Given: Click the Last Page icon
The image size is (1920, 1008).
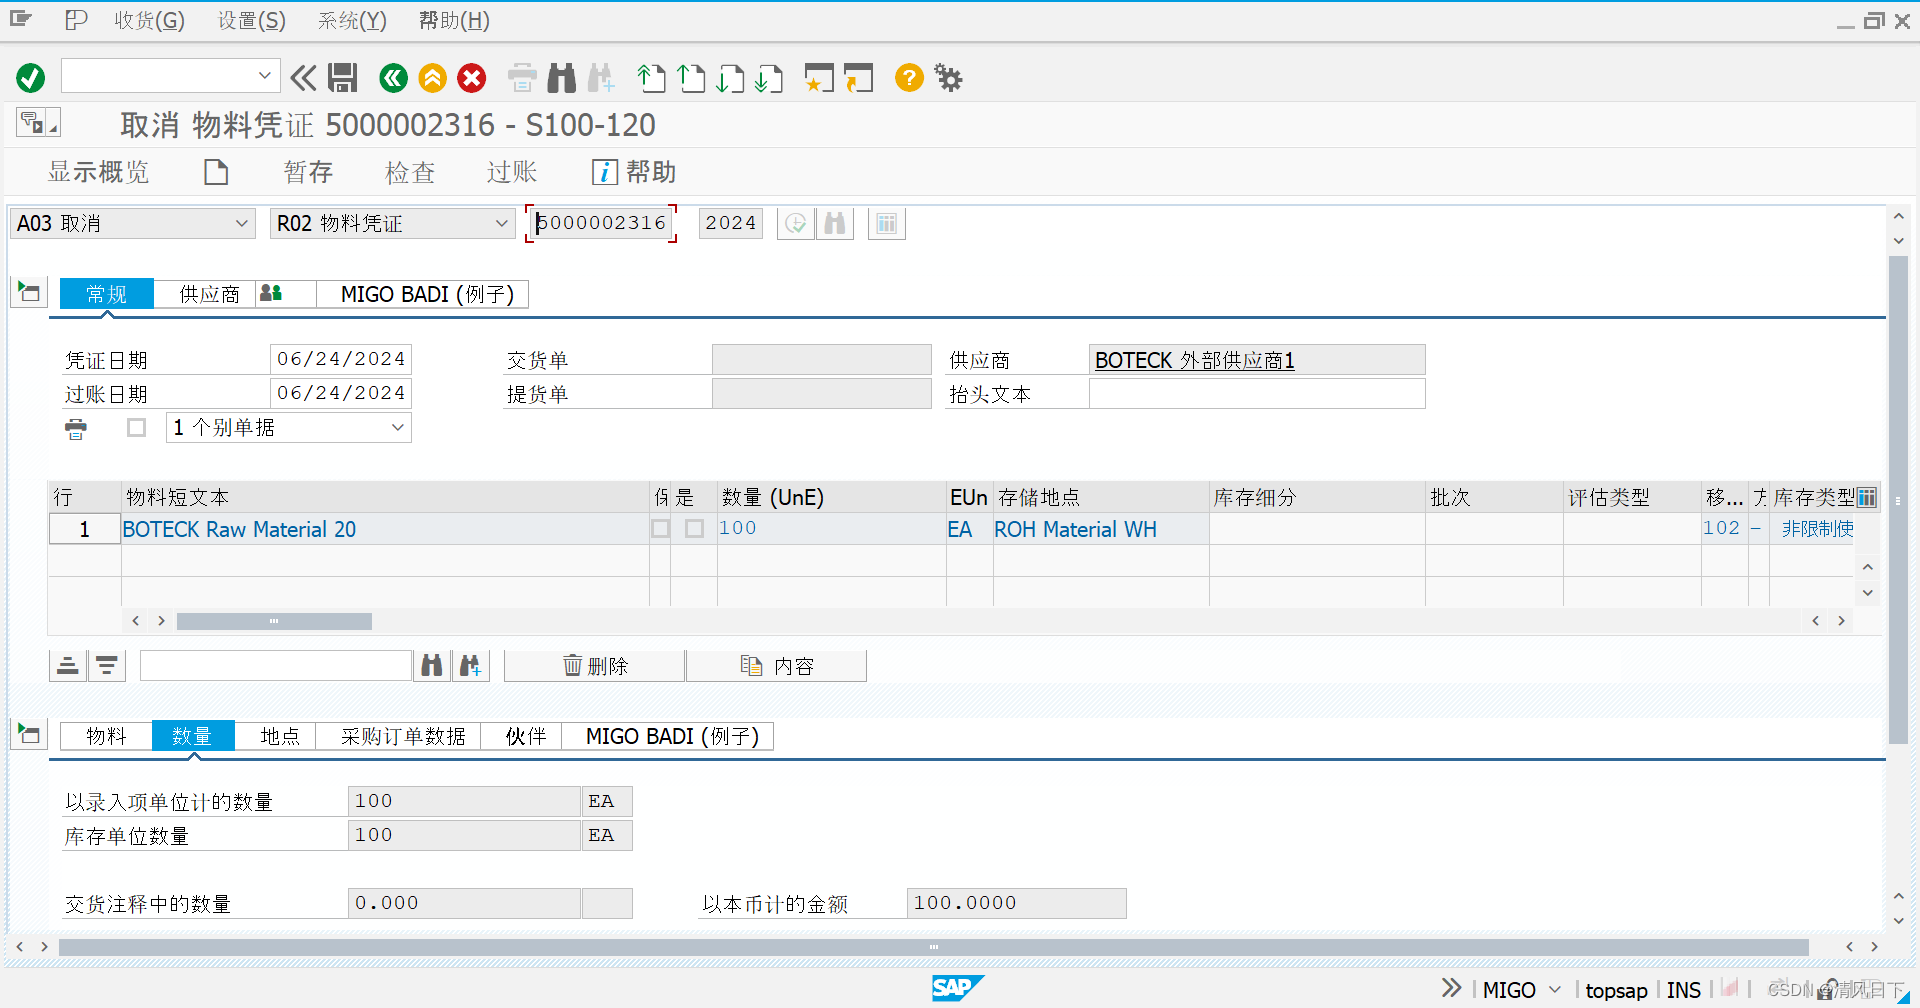Looking at the screenshot, I should pyautogui.click(x=769, y=78).
